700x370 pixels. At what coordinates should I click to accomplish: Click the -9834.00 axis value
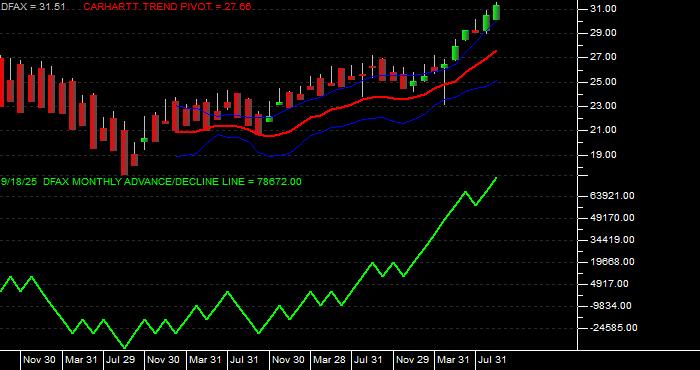(x=611, y=306)
